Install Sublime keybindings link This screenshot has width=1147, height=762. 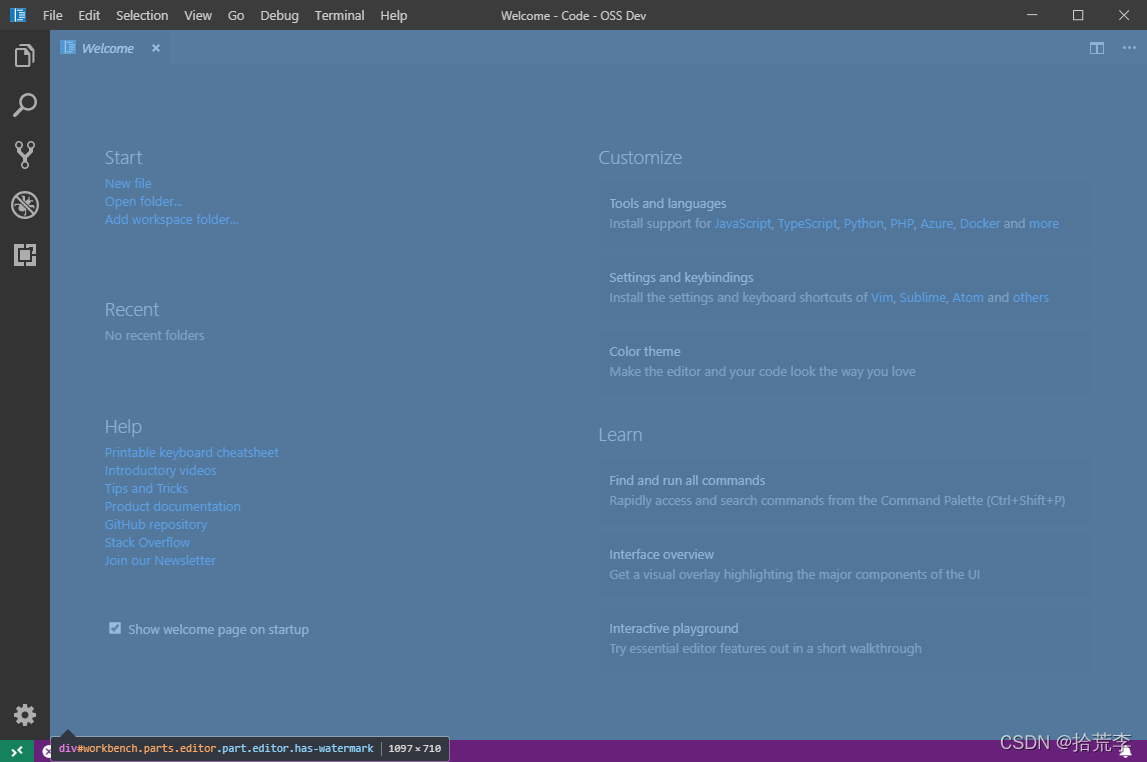(x=922, y=298)
